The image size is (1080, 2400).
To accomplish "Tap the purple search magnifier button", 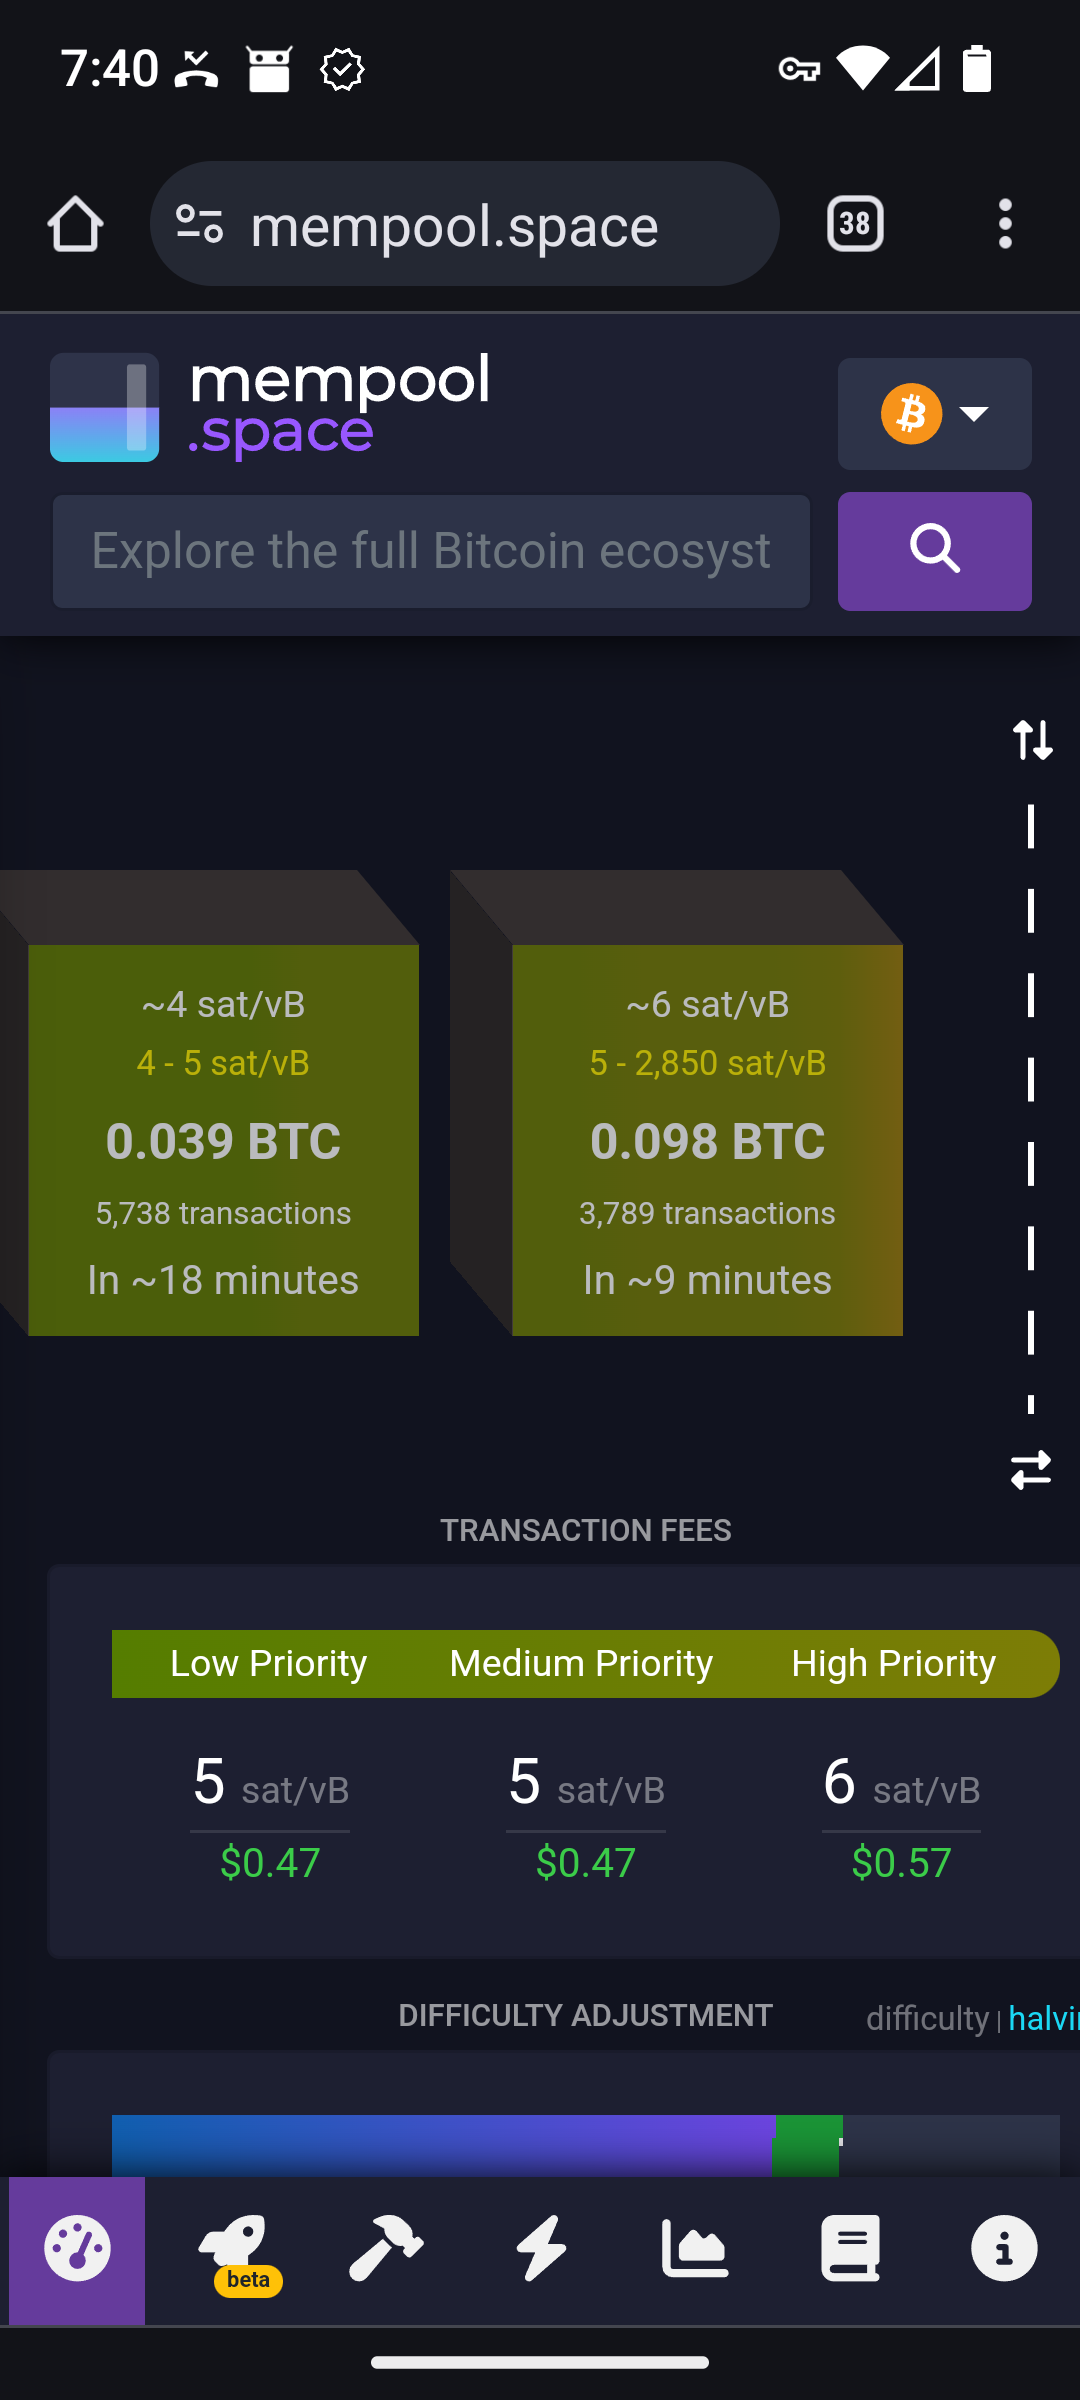I will (x=934, y=551).
